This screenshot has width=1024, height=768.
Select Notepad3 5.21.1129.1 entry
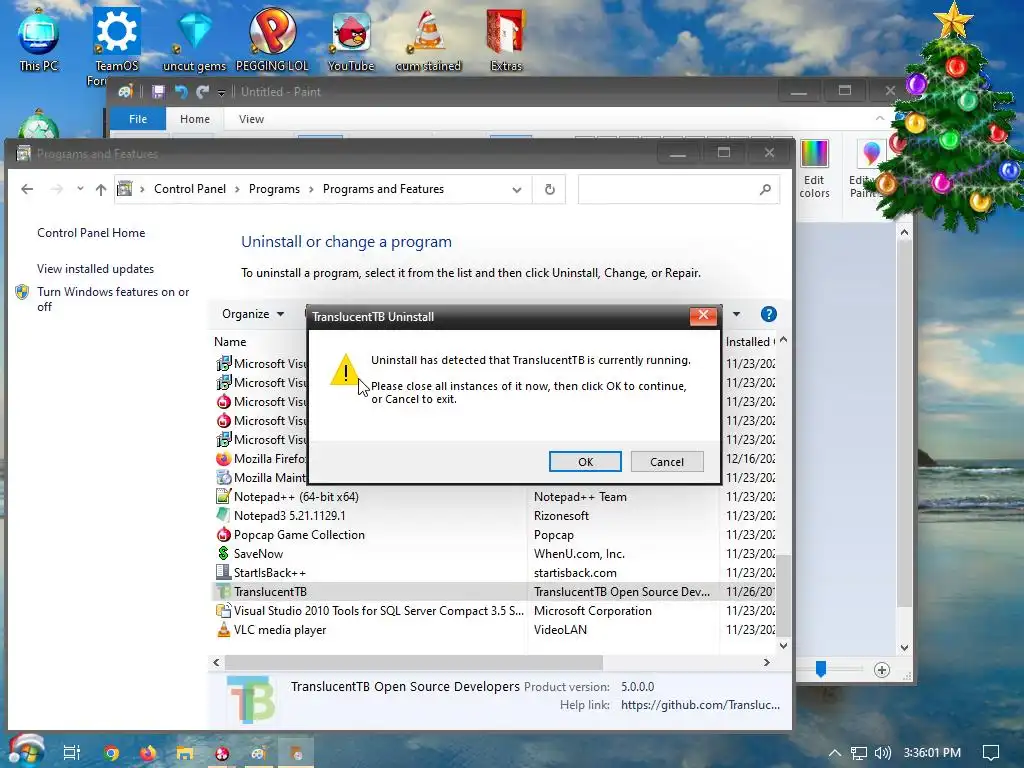[x=495, y=516]
